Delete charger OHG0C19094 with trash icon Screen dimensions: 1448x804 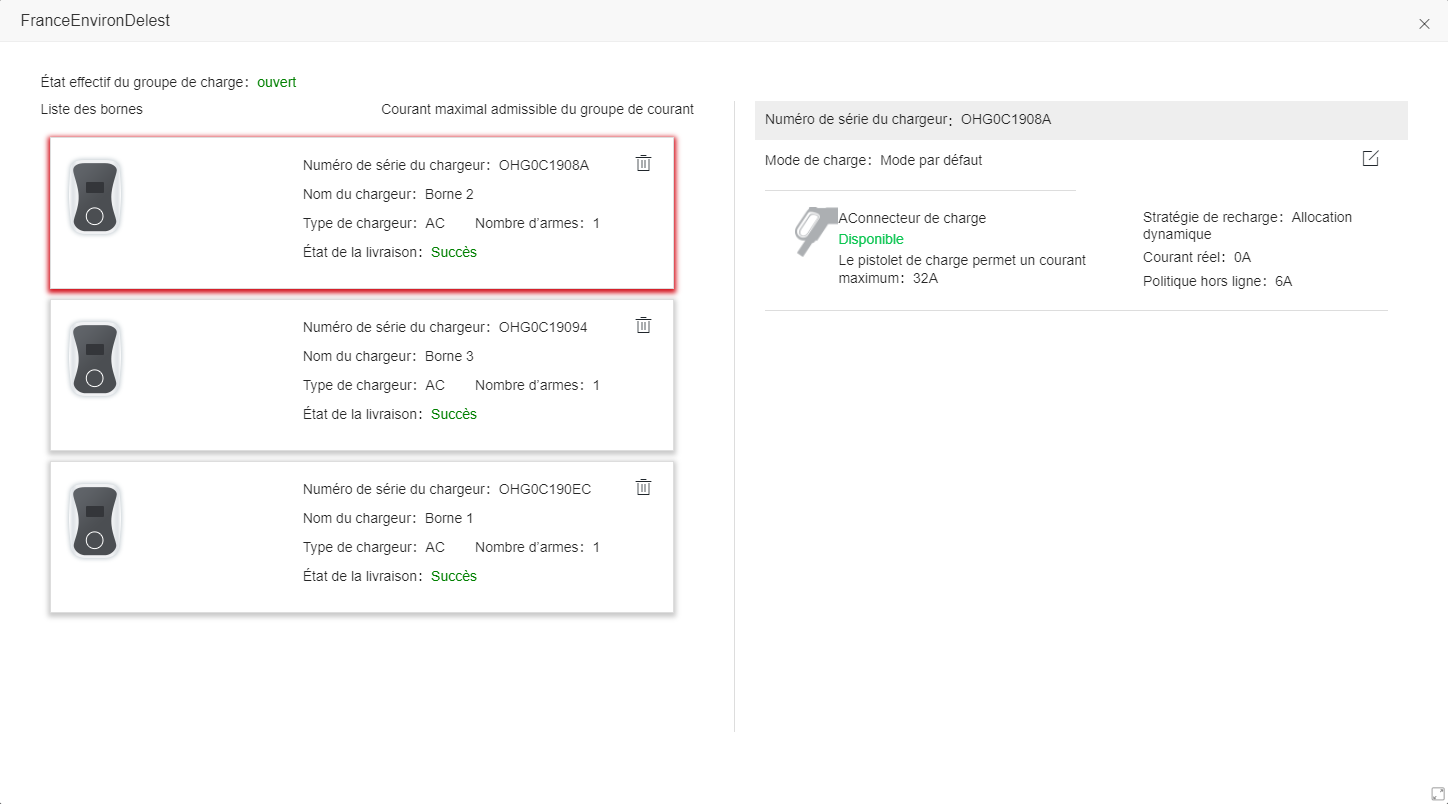coord(643,325)
